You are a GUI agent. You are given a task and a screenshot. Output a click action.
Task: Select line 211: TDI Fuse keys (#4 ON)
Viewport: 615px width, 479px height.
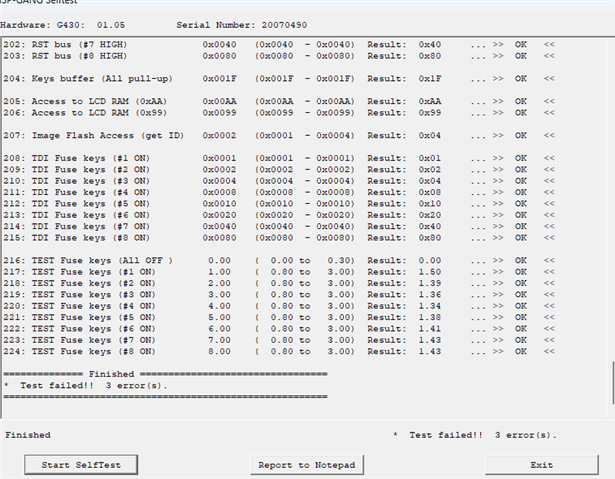pyautogui.click(x=279, y=192)
